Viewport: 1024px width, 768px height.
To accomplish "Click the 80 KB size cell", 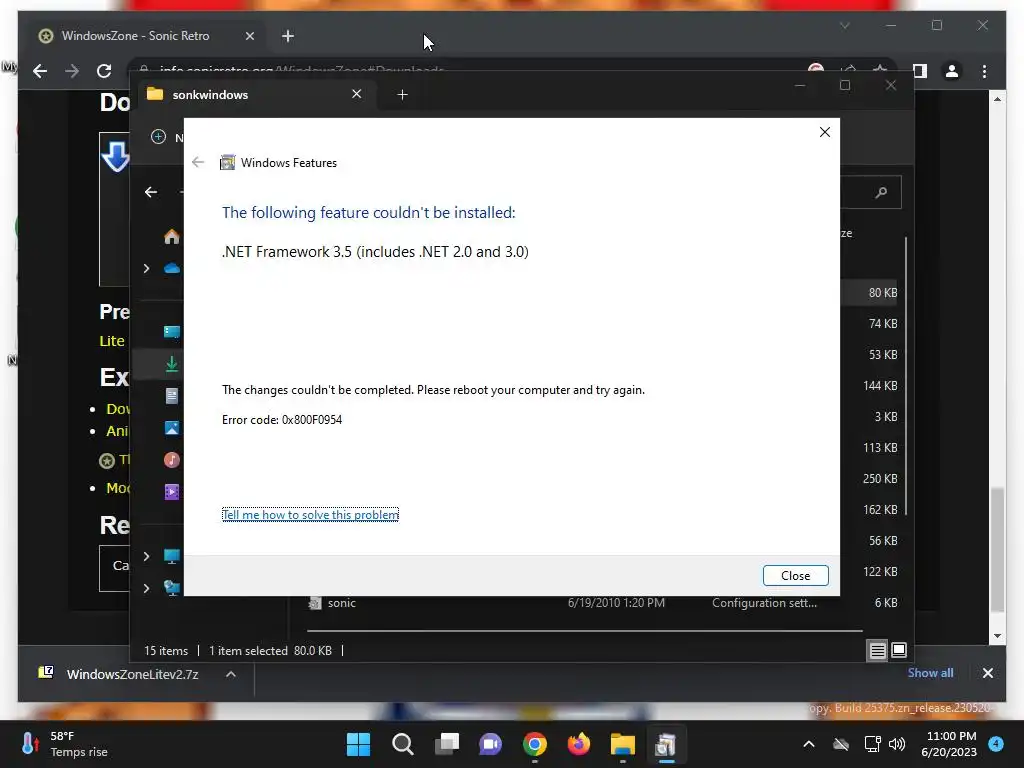I will click(882, 293).
